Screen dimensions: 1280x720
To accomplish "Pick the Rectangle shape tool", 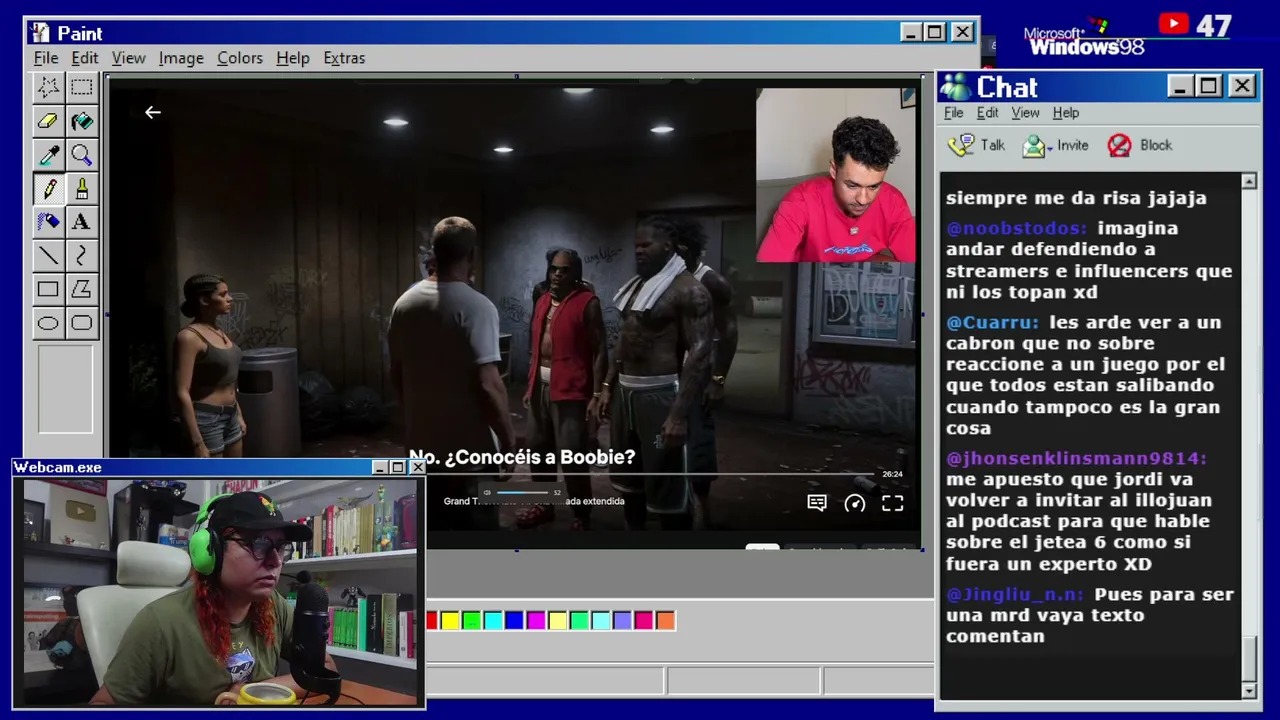I will tap(48, 290).
